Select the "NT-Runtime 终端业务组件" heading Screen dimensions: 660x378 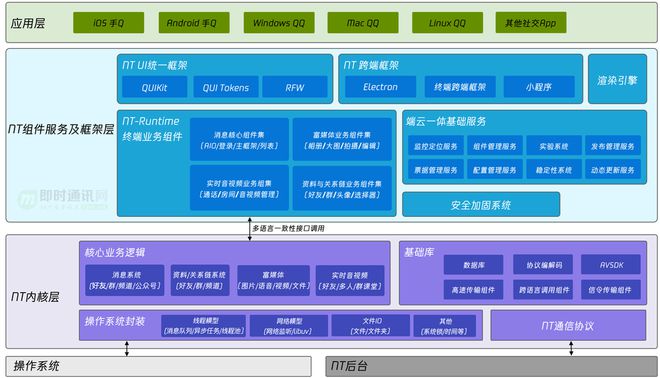click(152, 129)
